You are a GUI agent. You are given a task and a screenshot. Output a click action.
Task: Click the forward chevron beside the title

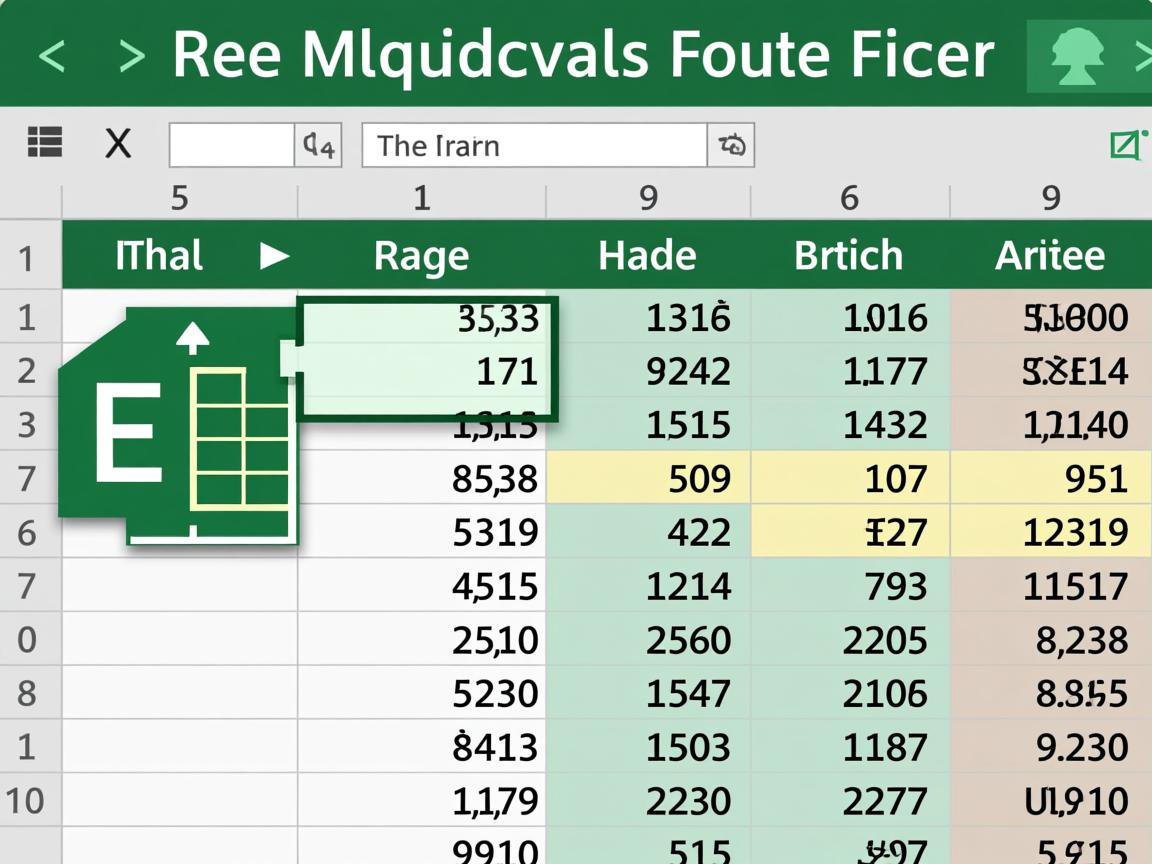pyautogui.click(x=132, y=56)
